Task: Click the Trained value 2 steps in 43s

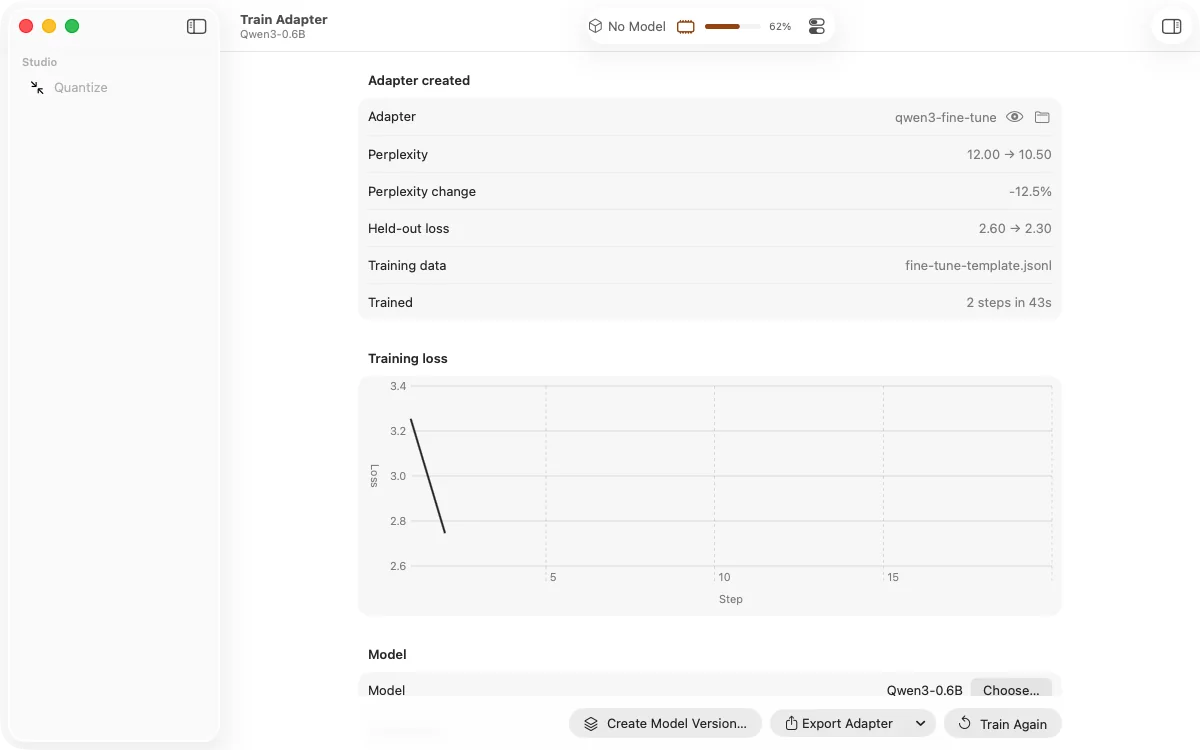Action: (1009, 303)
